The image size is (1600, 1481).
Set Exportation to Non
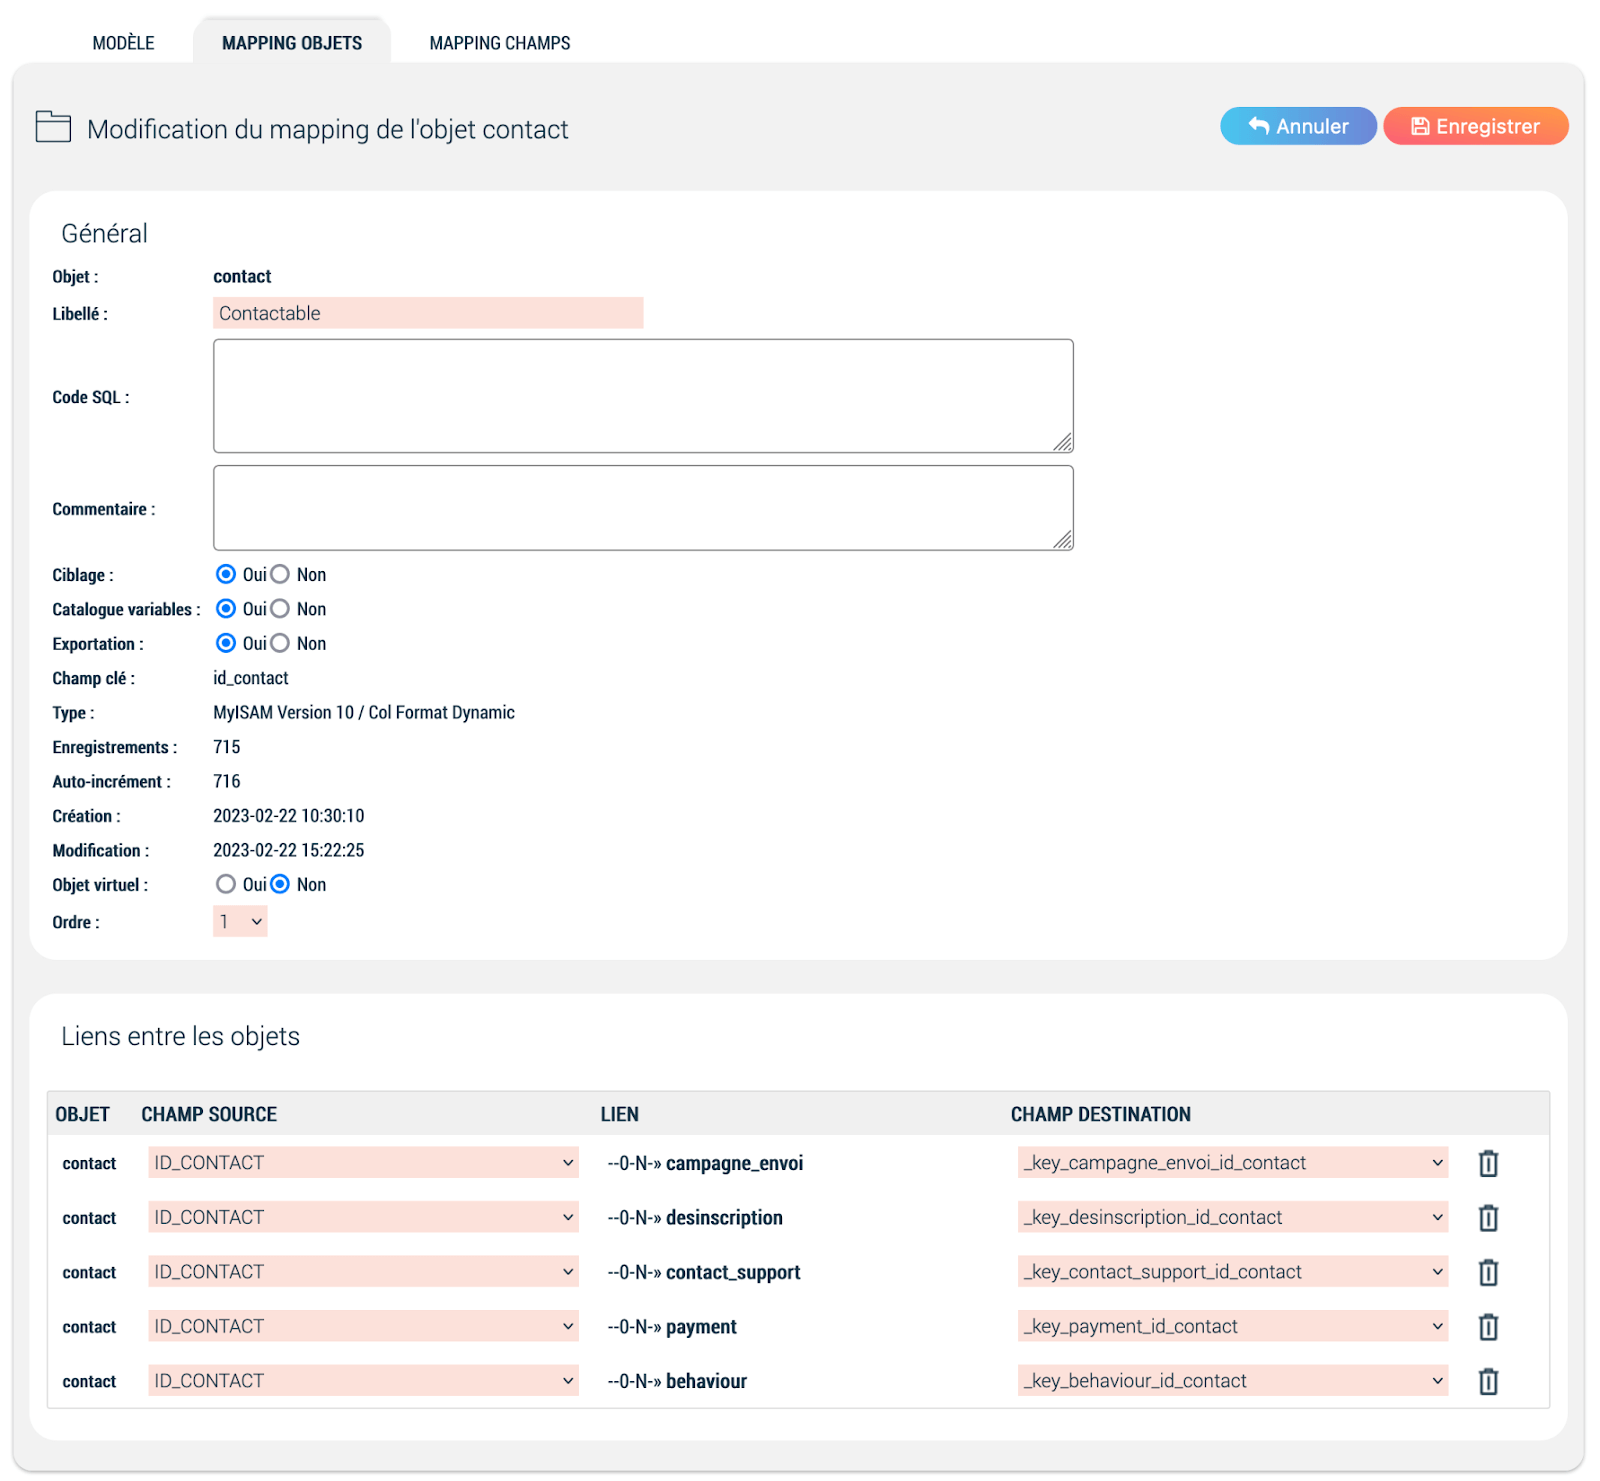point(280,643)
